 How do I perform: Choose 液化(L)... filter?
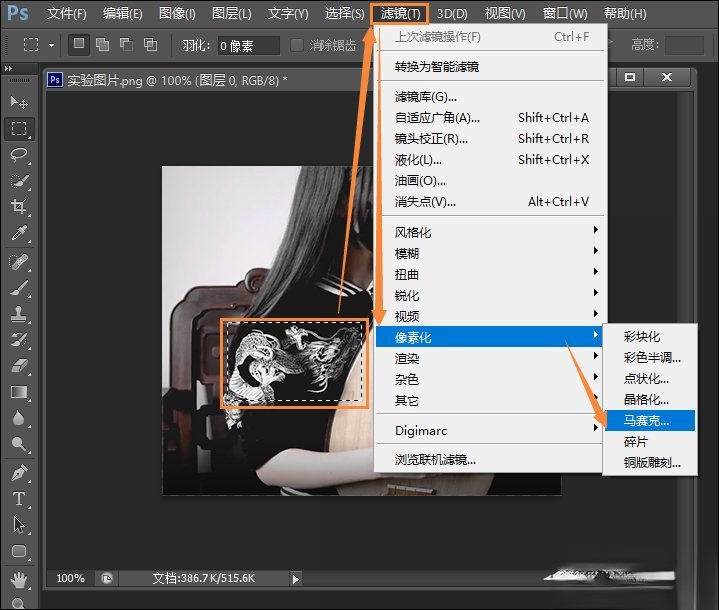coord(490,160)
